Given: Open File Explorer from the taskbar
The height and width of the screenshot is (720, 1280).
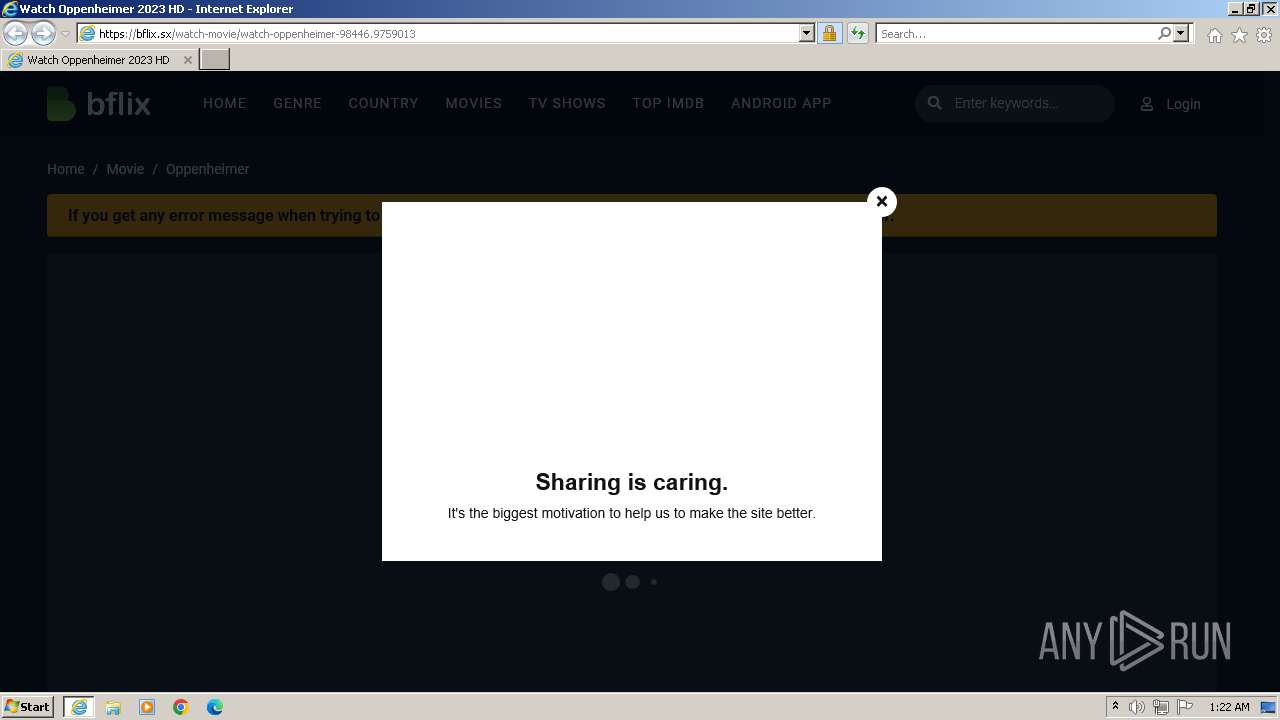Looking at the screenshot, I should click(x=113, y=707).
